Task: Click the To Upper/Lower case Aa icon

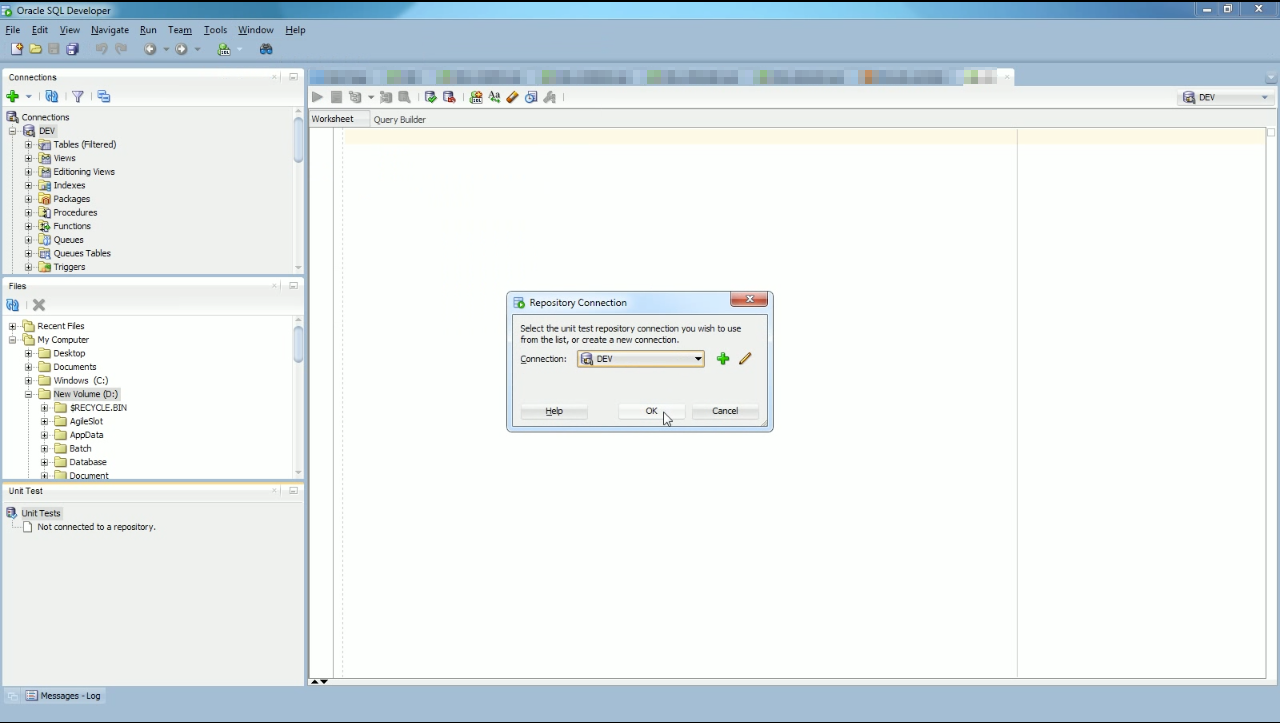Action: 494,97
